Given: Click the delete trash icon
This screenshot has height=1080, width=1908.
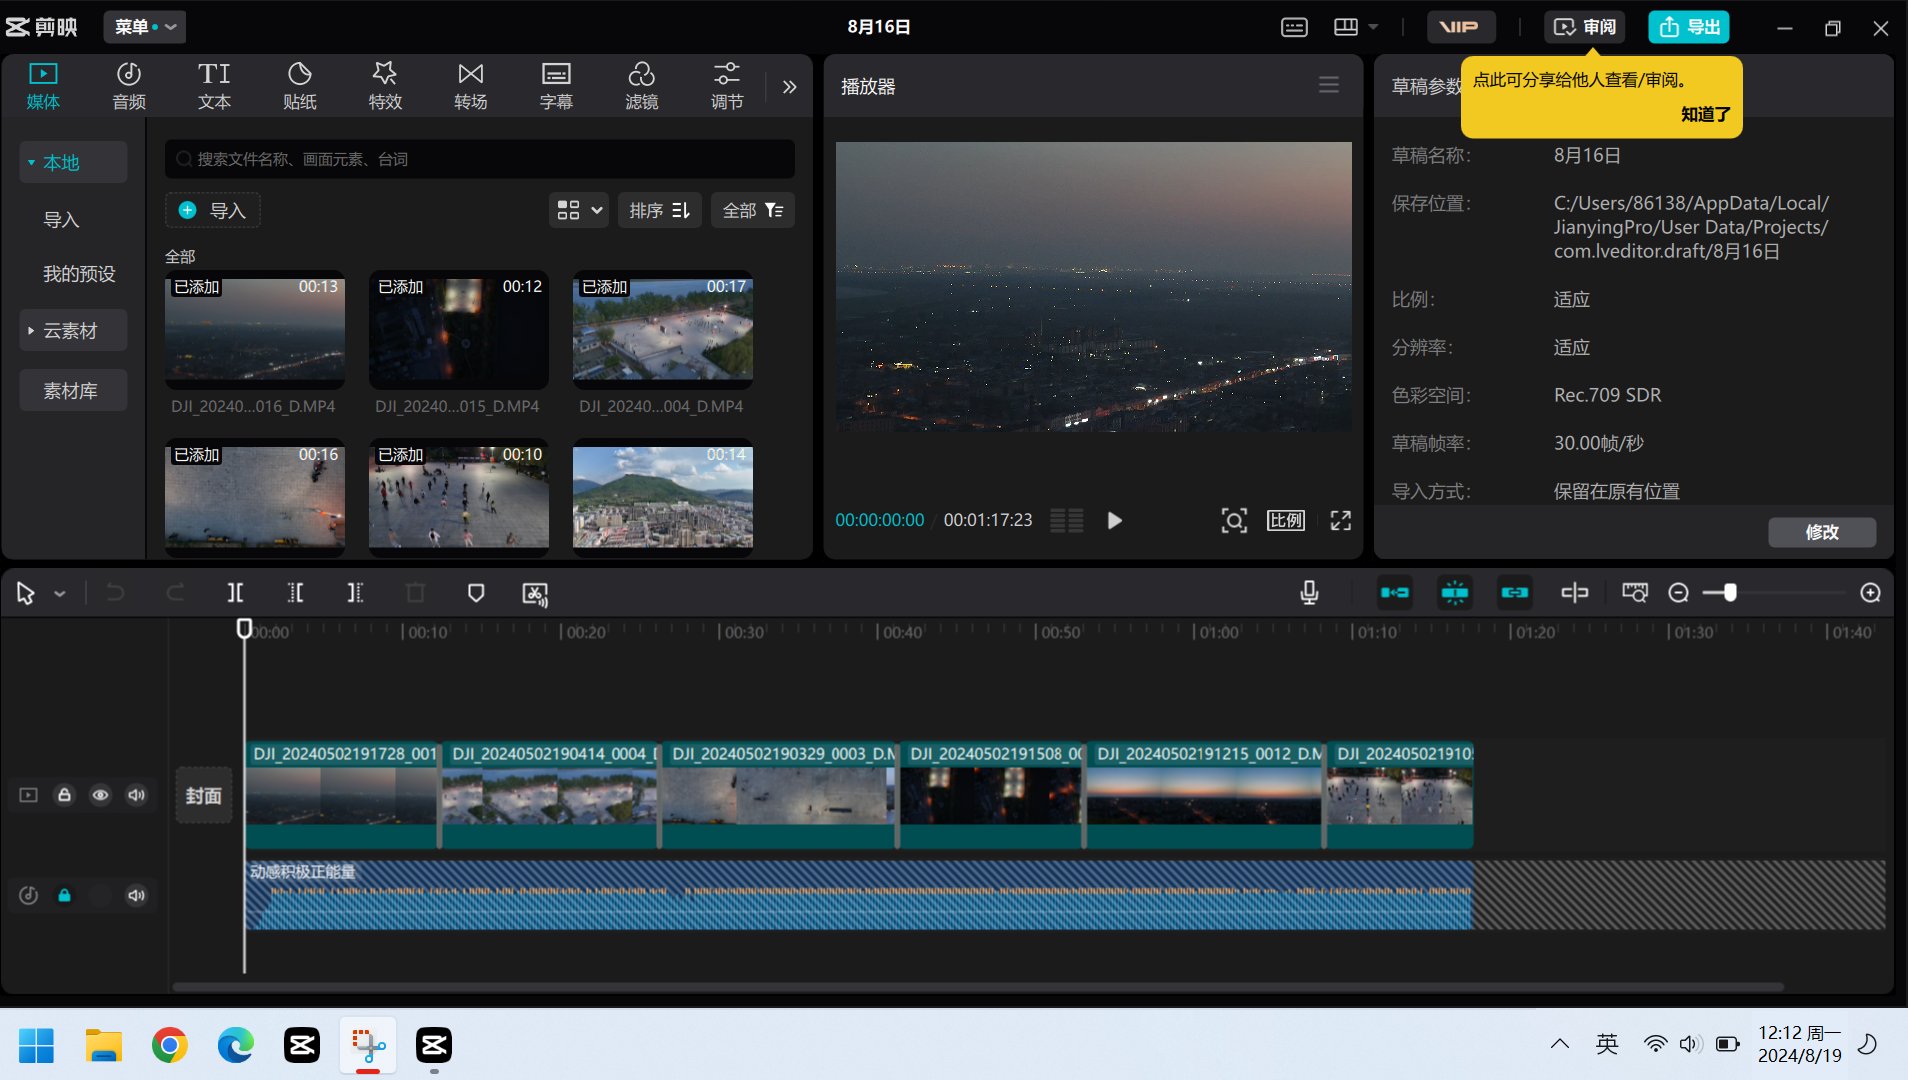Looking at the screenshot, I should coord(415,593).
